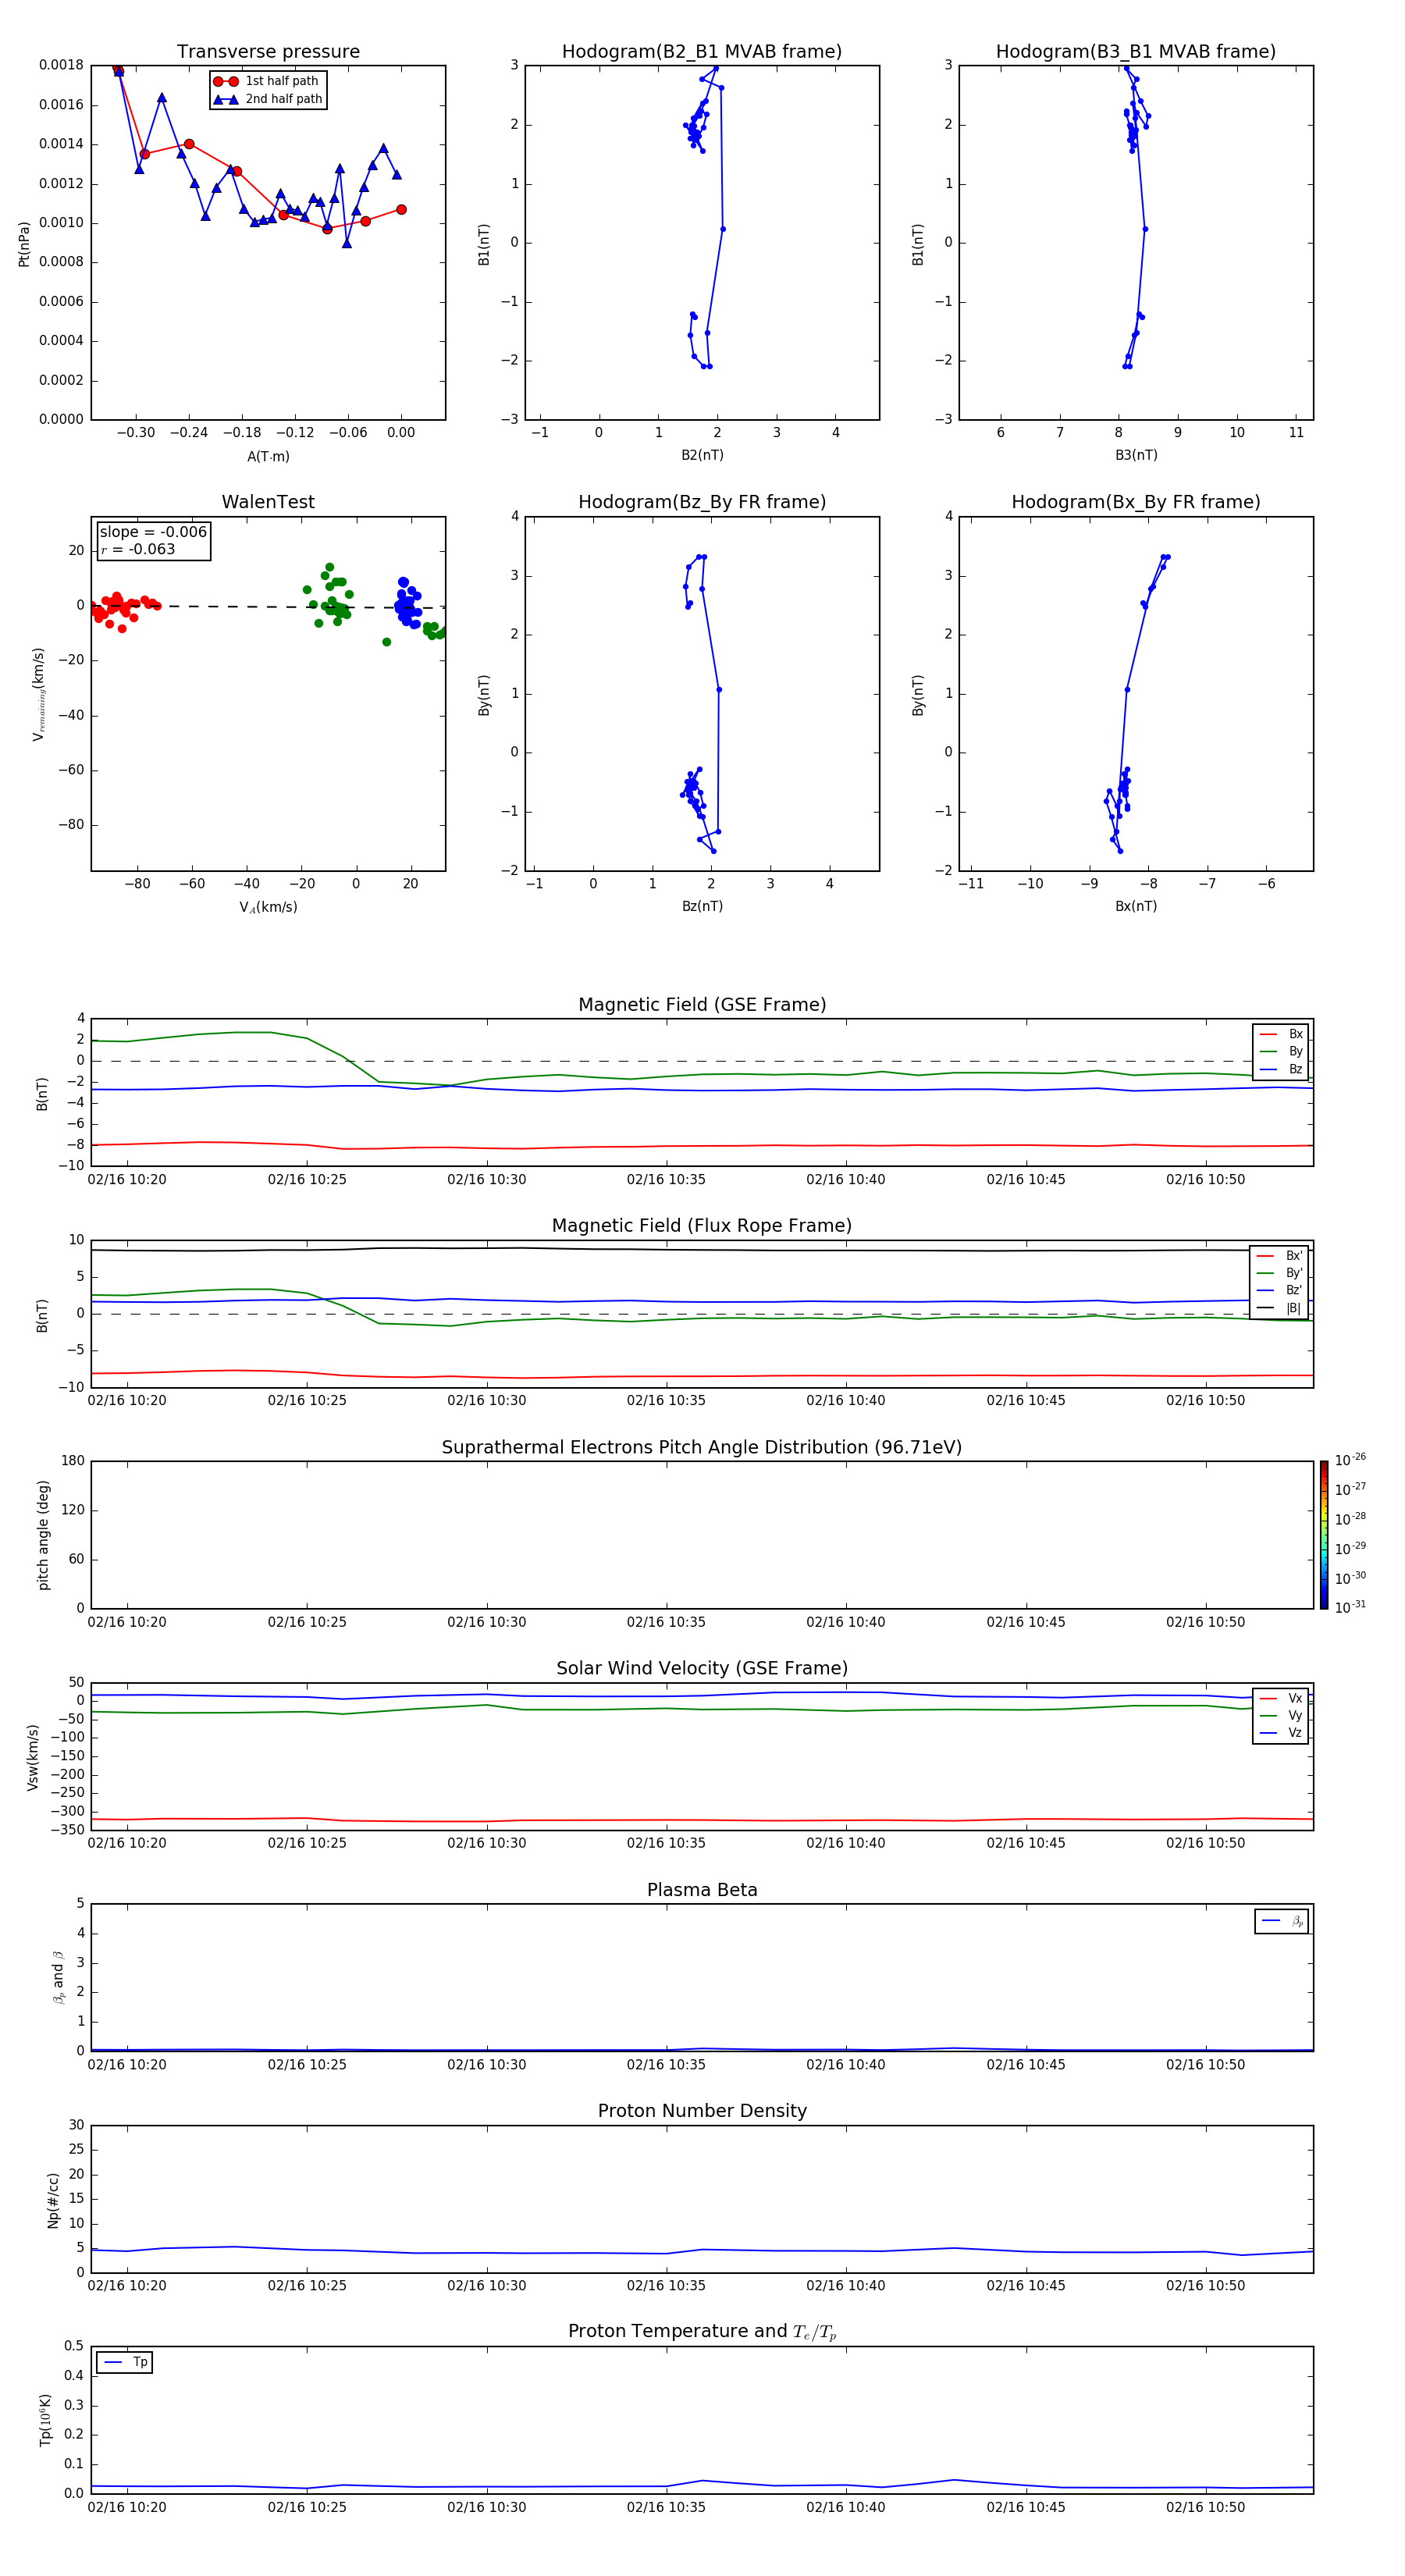Select the Bx' entry in flux rope legend
1405x2576 pixels.
pyautogui.click(x=1280, y=1256)
